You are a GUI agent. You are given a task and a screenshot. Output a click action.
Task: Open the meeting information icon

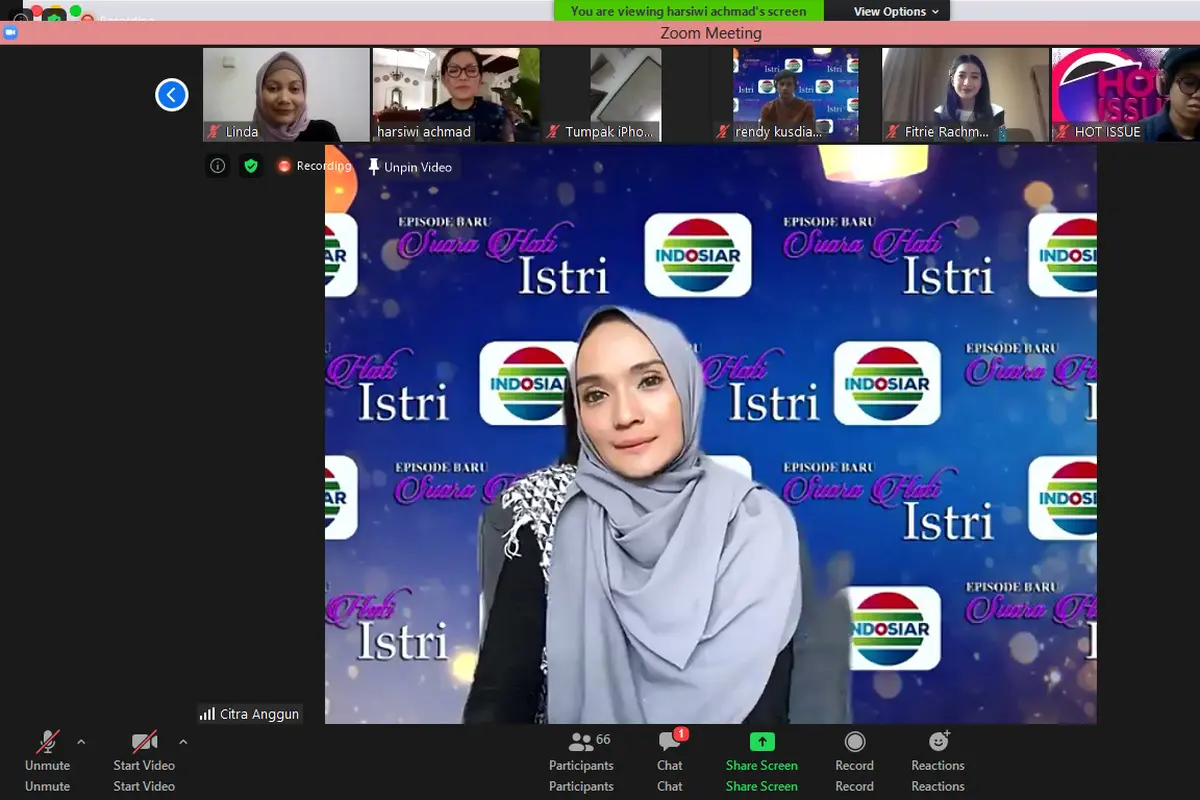click(x=217, y=166)
